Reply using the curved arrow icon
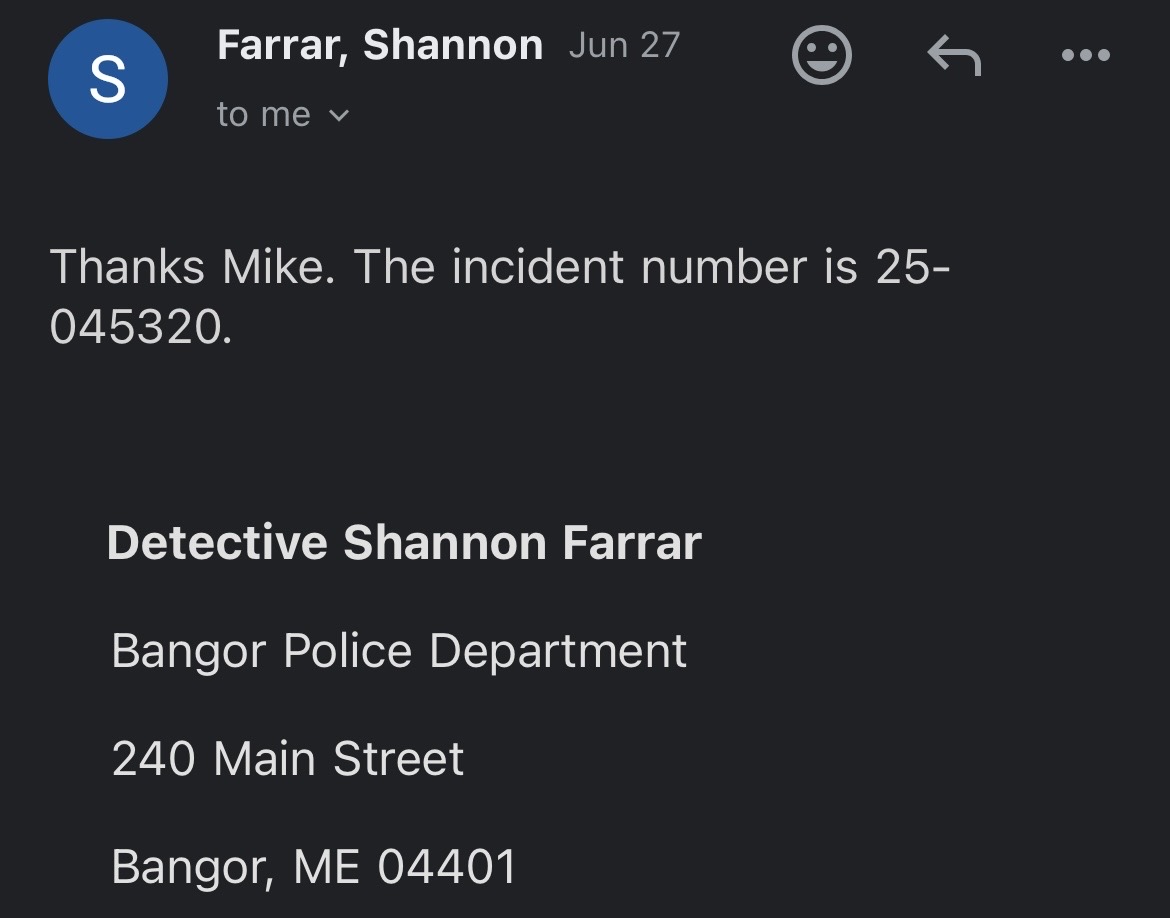The height and width of the screenshot is (918, 1170). (954, 54)
